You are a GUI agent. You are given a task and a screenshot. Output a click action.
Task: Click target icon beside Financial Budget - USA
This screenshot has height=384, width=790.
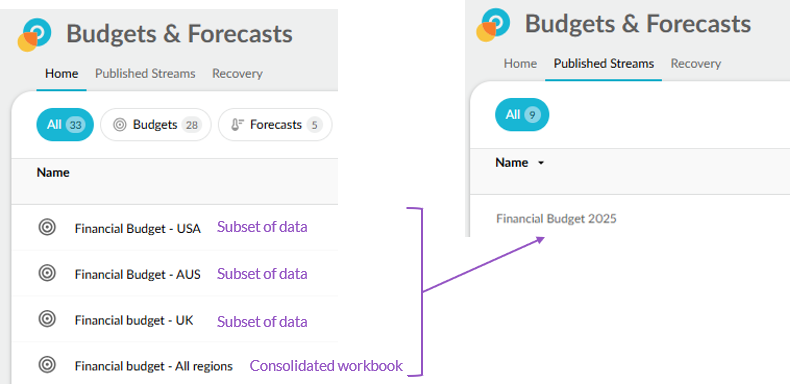(x=47, y=227)
